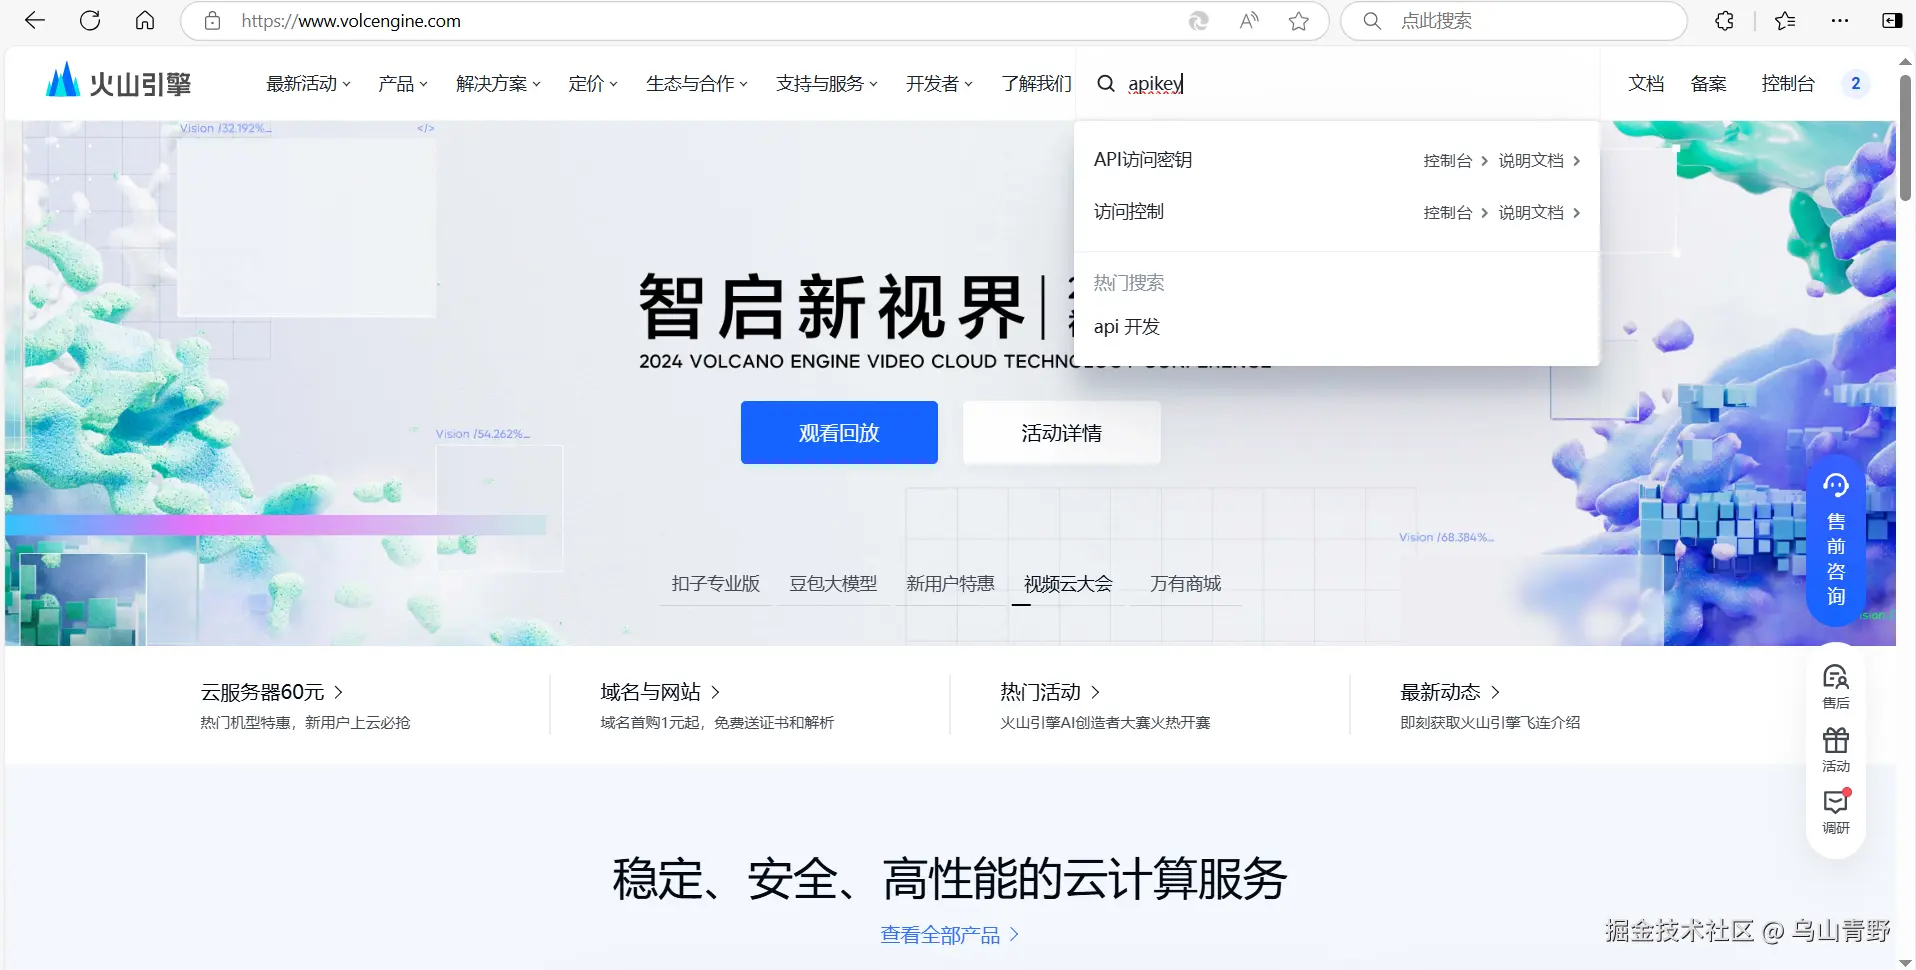Open the favorites list icon

click(x=1785, y=21)
